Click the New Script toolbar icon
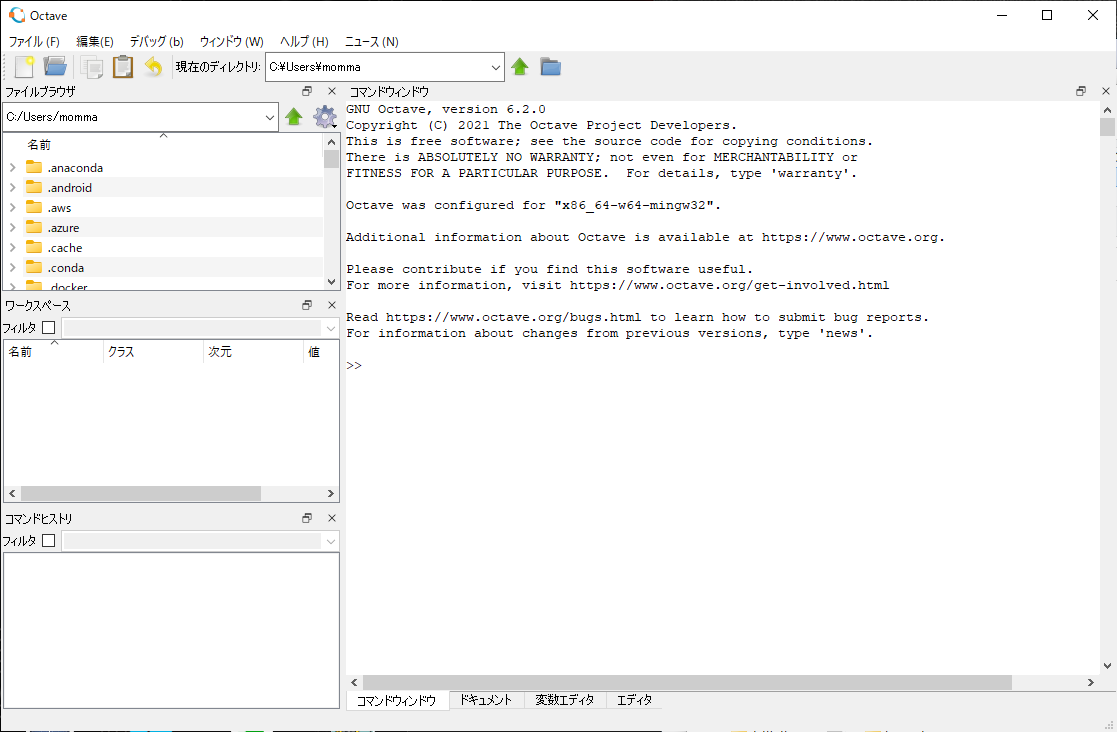Viewport: 1117px width, 732px height. coord(24,67)
